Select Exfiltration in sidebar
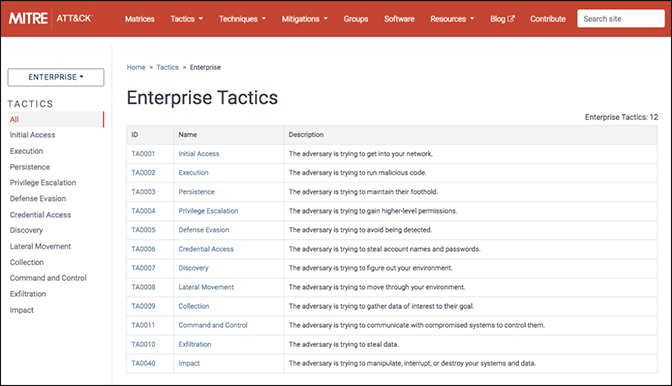This screenshot has width=672, height=386. [x=28, y=294]
